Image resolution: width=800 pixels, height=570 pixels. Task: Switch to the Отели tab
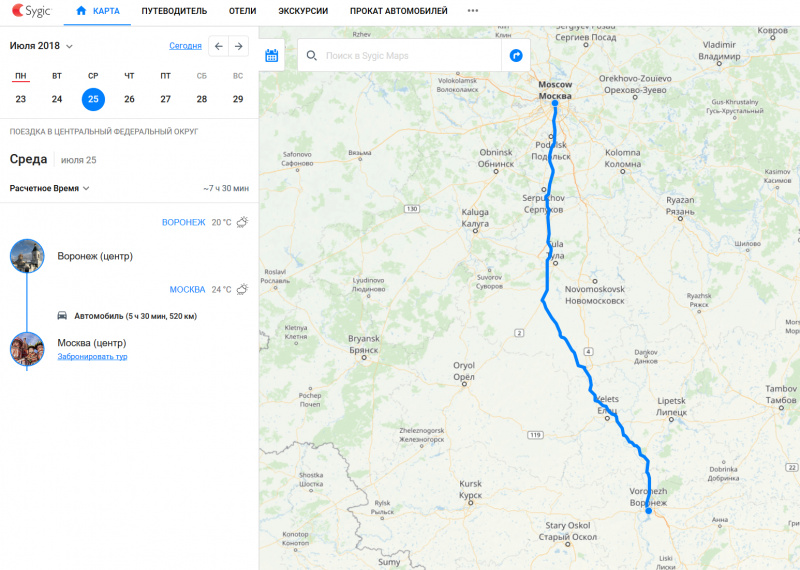(242, 11)
